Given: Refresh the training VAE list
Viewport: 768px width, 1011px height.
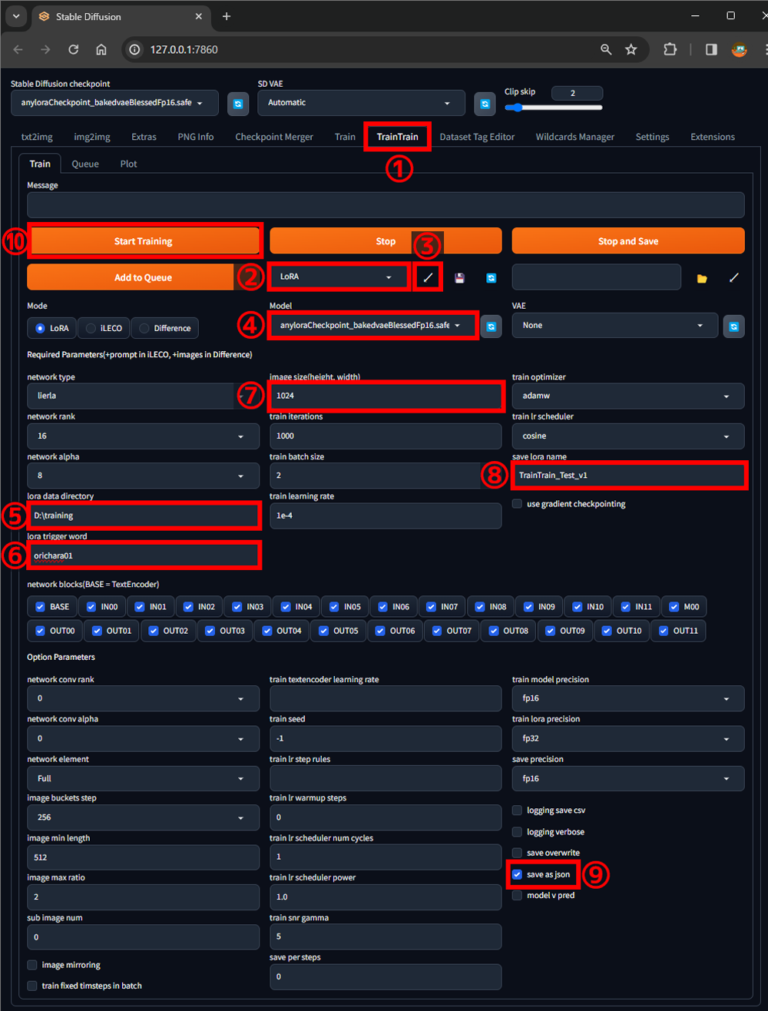Looking at the screenshot, I should pos(733,326).
